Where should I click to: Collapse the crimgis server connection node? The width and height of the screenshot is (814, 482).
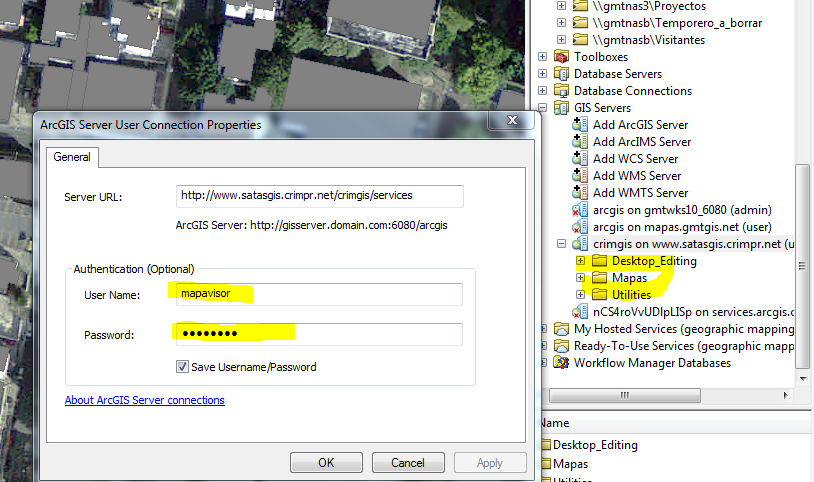(561, 244)
